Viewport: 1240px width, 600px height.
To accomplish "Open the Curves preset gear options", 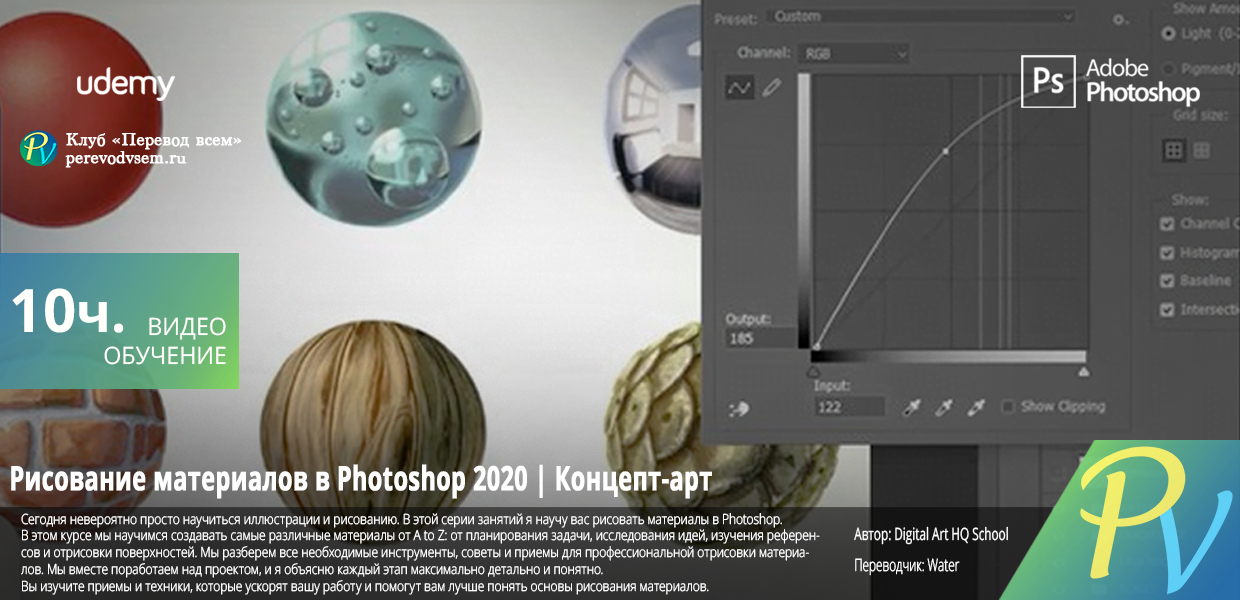I will tap(1119, 18).
